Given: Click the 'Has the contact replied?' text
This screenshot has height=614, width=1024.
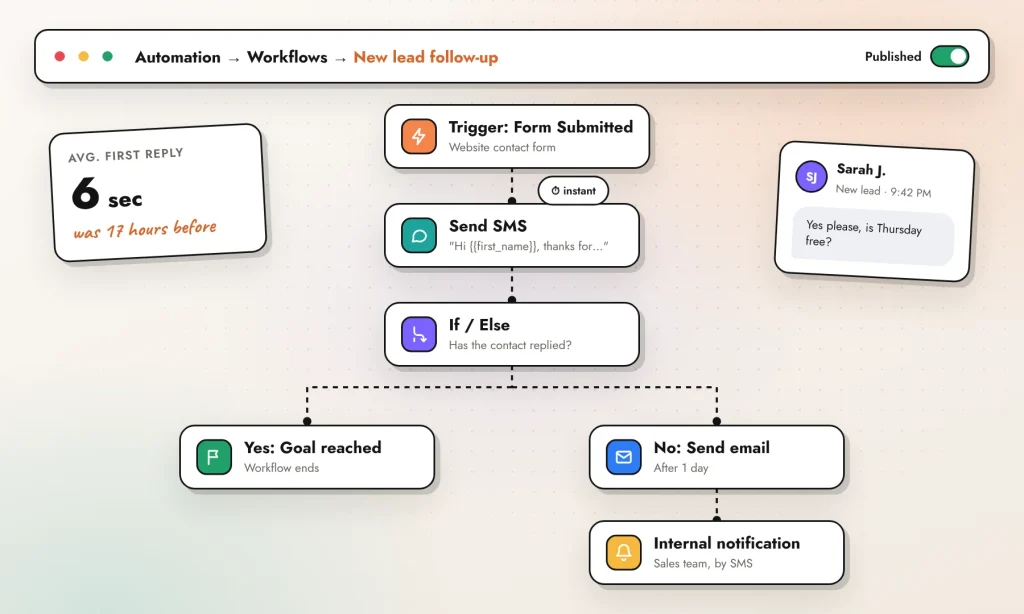Looking at the screenshot, I should point(509,345).
